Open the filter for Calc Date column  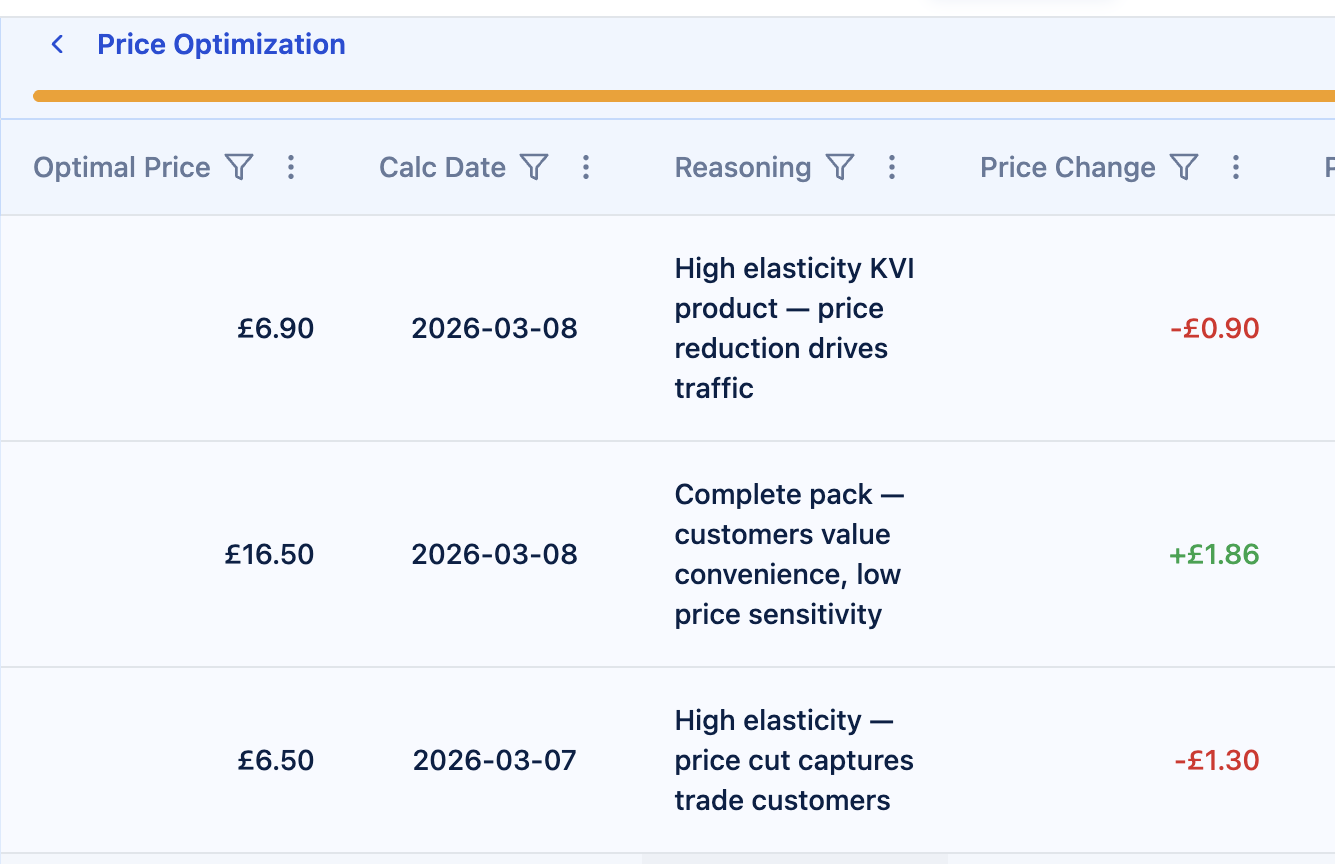point(535,167)
